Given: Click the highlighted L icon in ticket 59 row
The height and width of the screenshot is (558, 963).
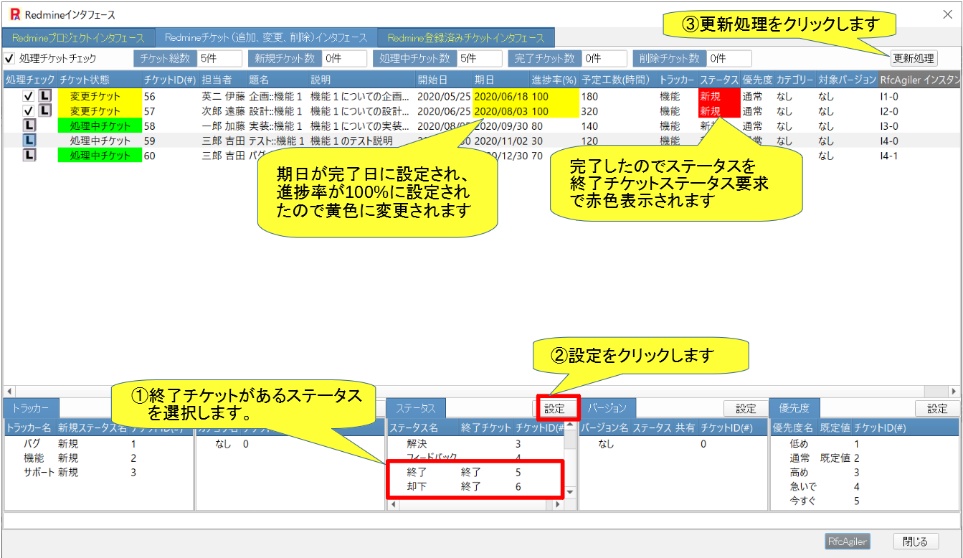Looking at the screenshot, I should [x=29, y=140].
